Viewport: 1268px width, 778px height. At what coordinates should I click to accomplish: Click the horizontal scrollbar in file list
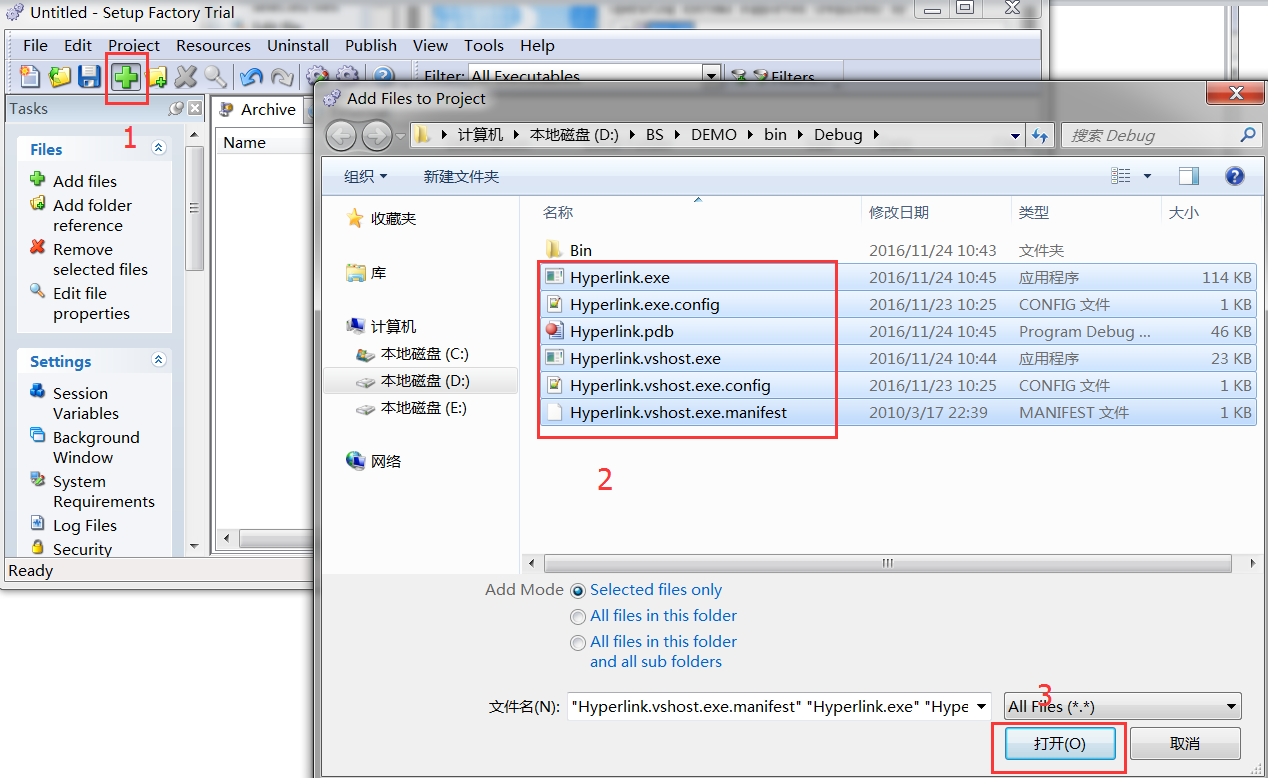(887, 563)
